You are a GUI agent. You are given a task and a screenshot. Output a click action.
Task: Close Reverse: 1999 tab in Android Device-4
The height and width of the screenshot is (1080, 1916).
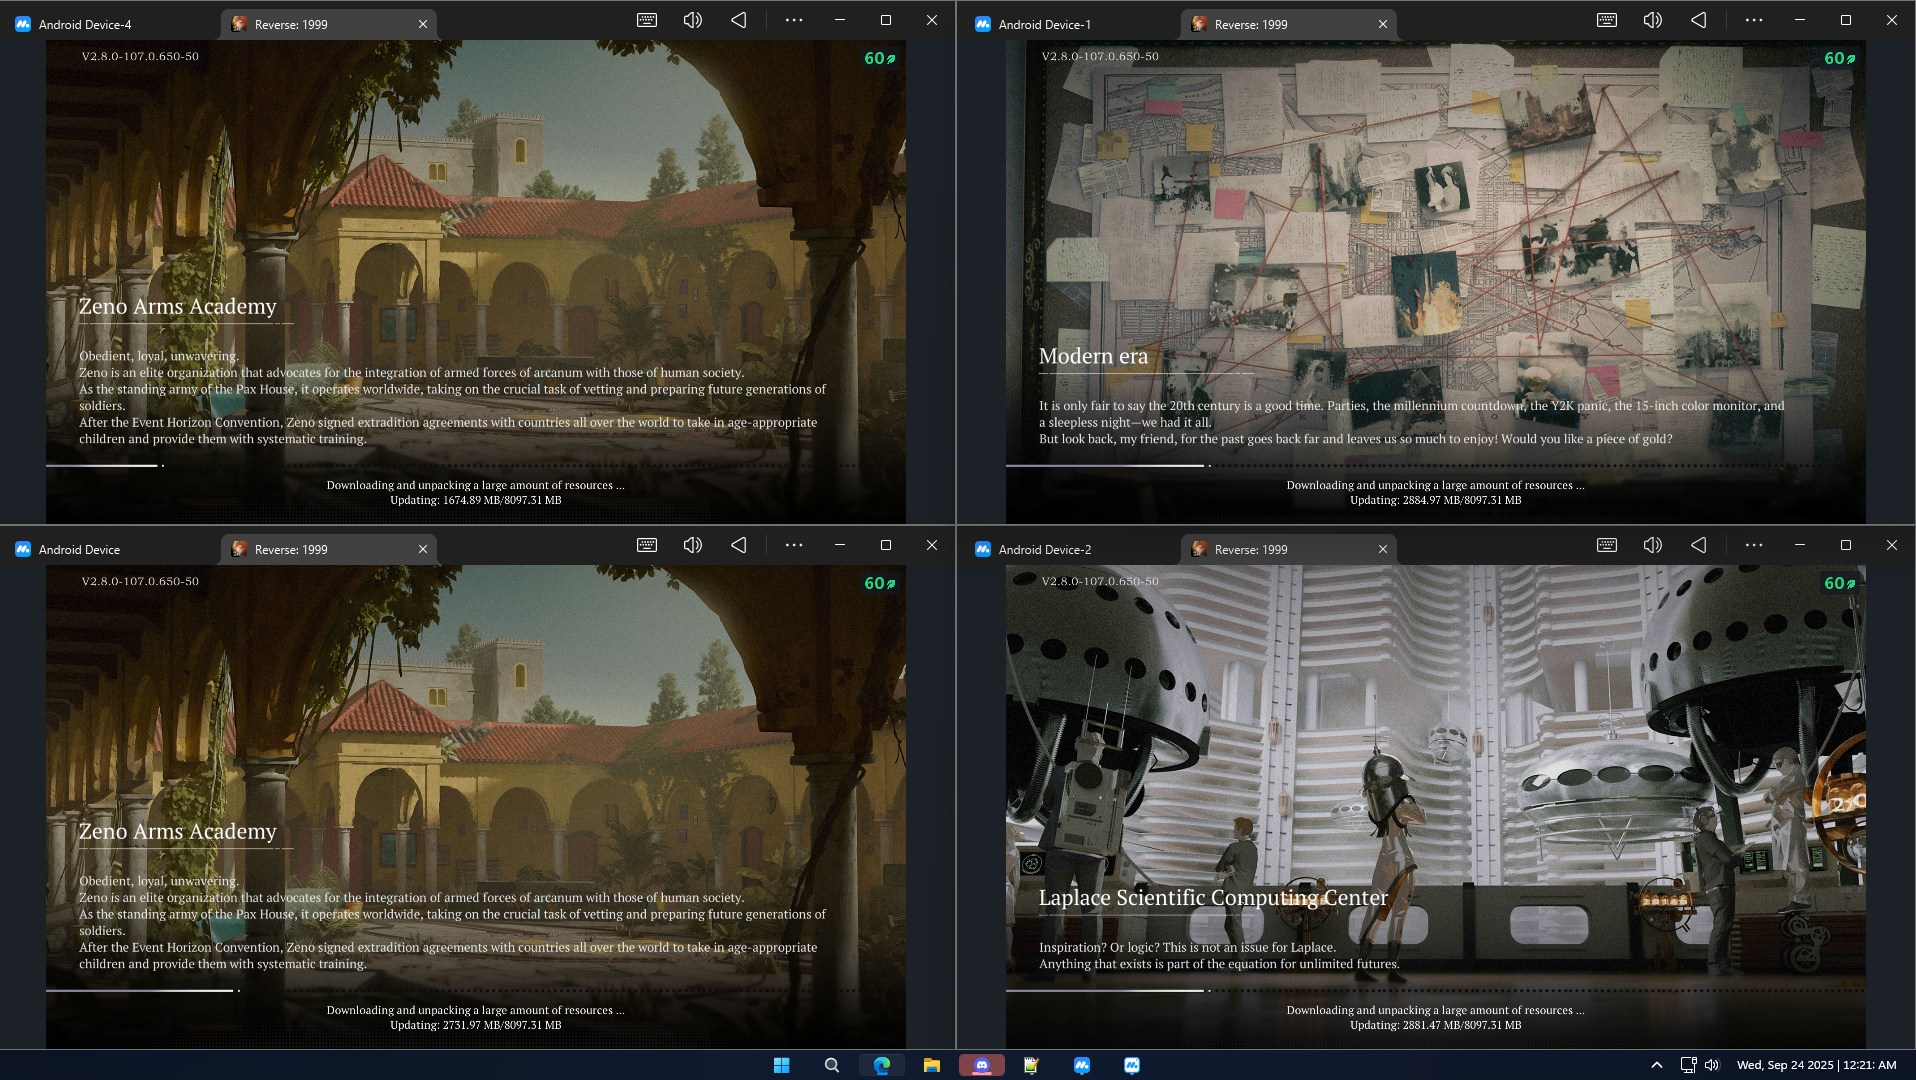423,24
